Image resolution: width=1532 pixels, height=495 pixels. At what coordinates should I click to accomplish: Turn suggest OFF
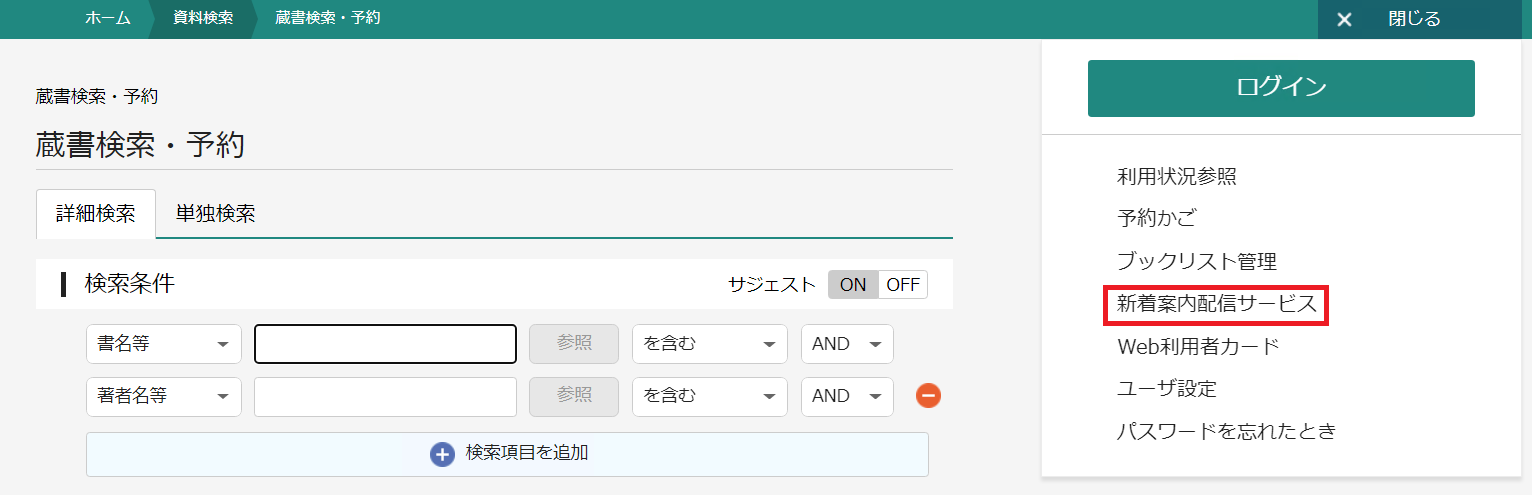tap(902, 284)
